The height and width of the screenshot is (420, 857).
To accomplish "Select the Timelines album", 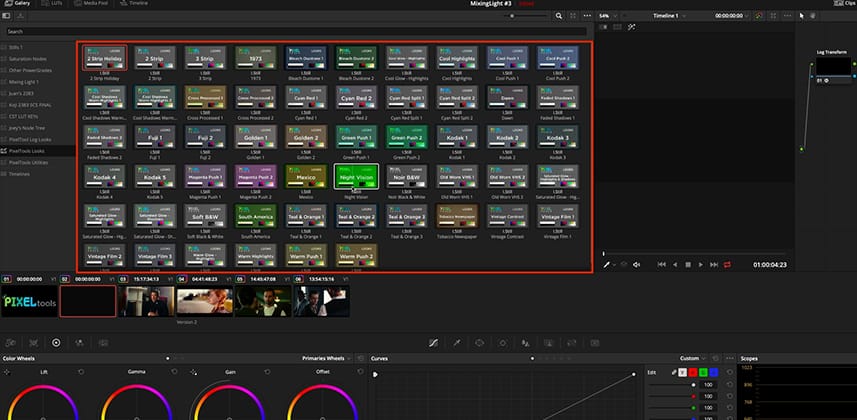I will click(x=19, y=174).
